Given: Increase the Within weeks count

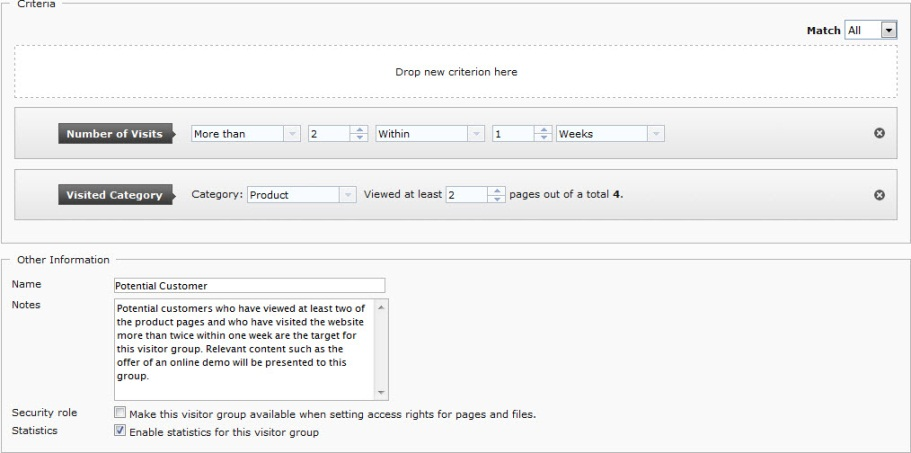Looking at the screenshot, I should 544,130.
